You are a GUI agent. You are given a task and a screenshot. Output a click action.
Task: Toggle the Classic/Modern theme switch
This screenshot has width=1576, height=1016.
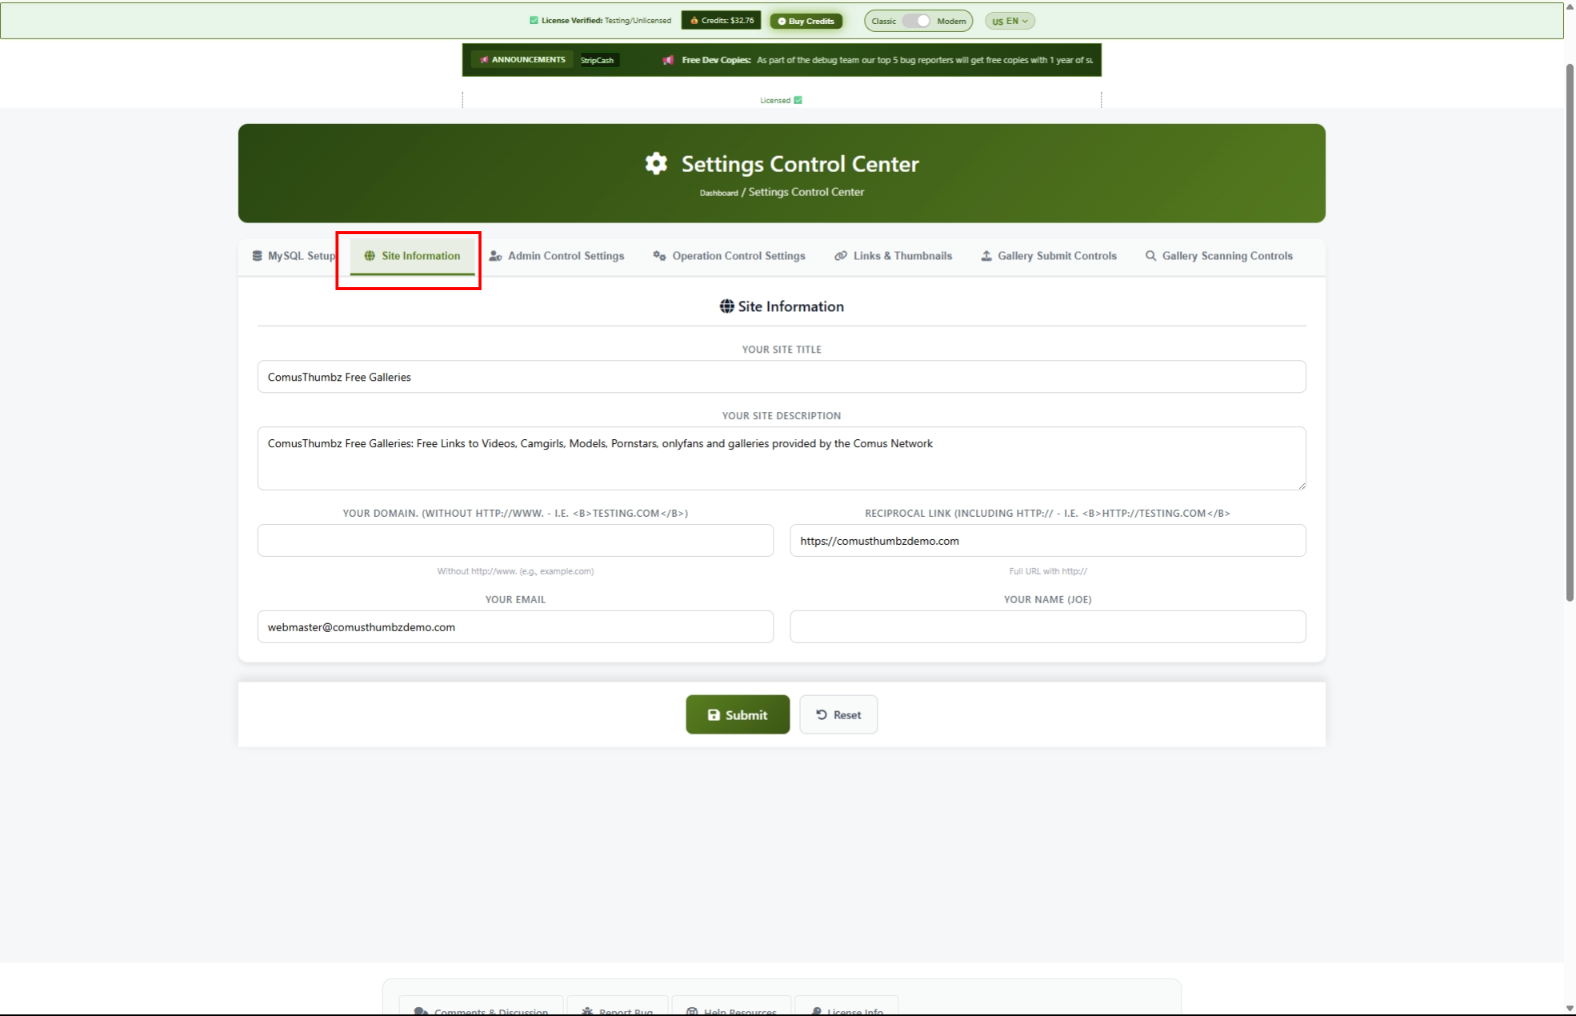pyautogui.click(x=917, y=21)
